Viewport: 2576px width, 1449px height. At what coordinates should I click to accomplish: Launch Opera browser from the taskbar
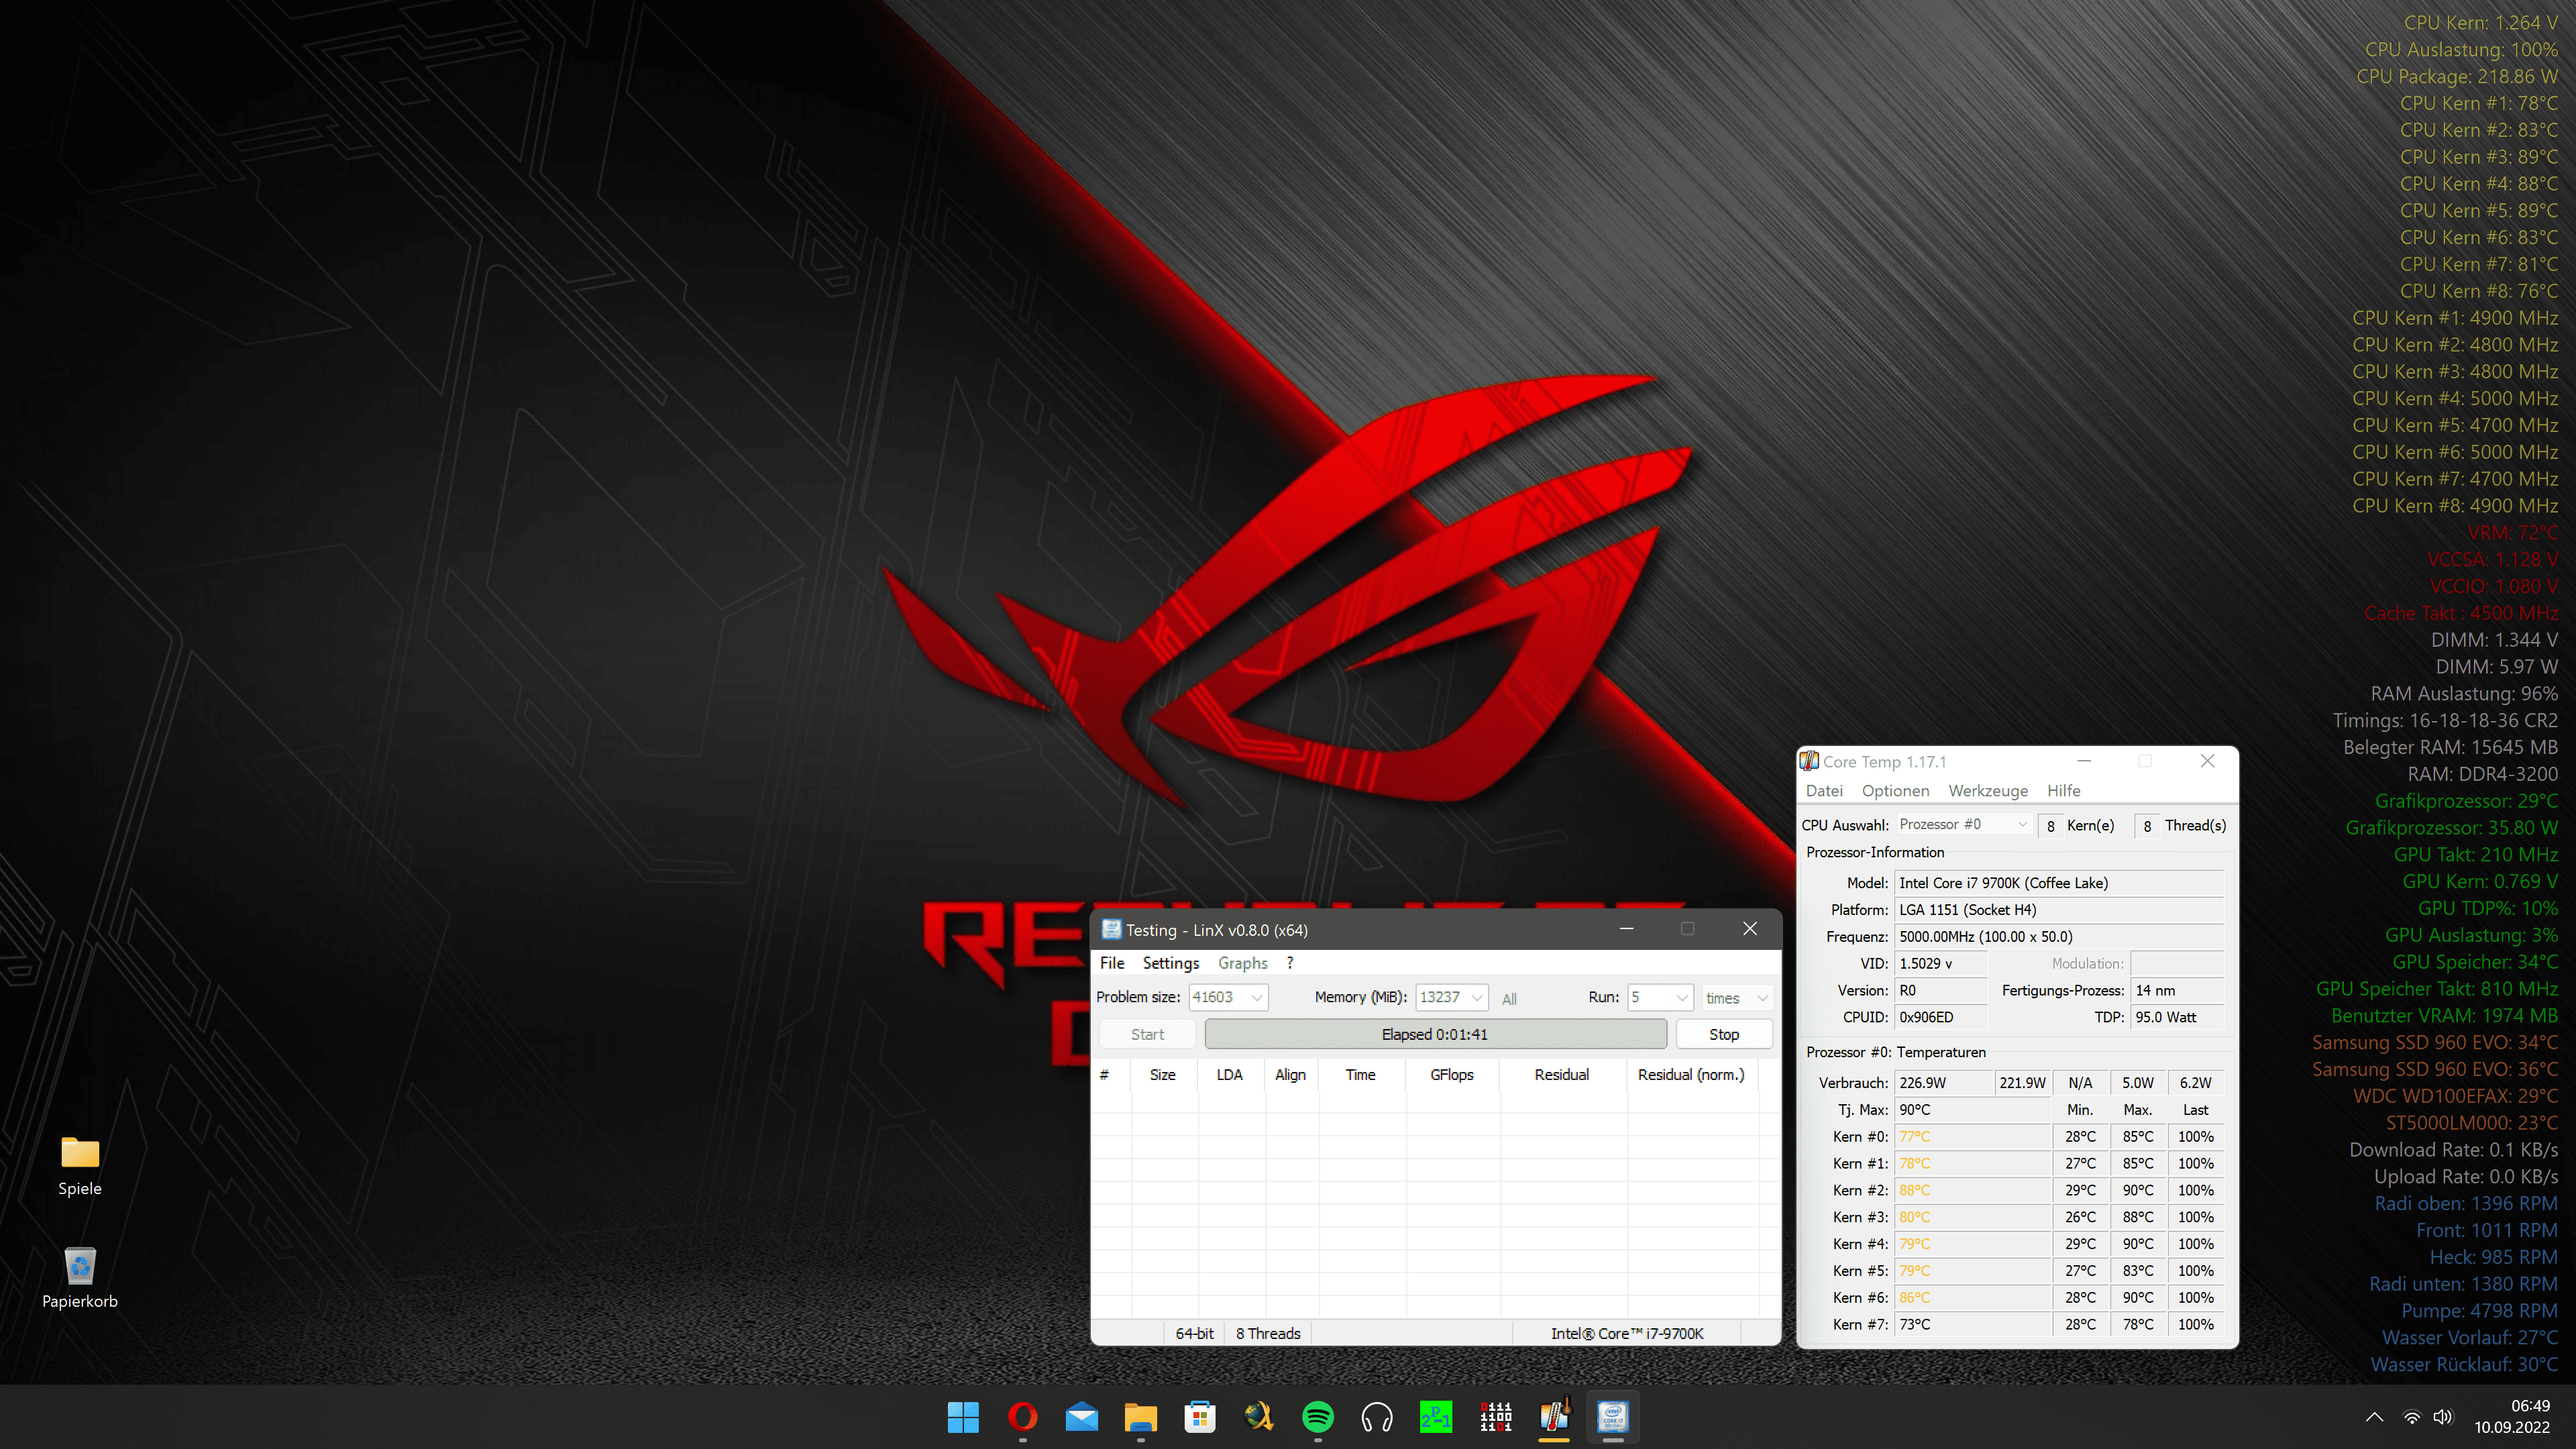tap(1022, 1416)
